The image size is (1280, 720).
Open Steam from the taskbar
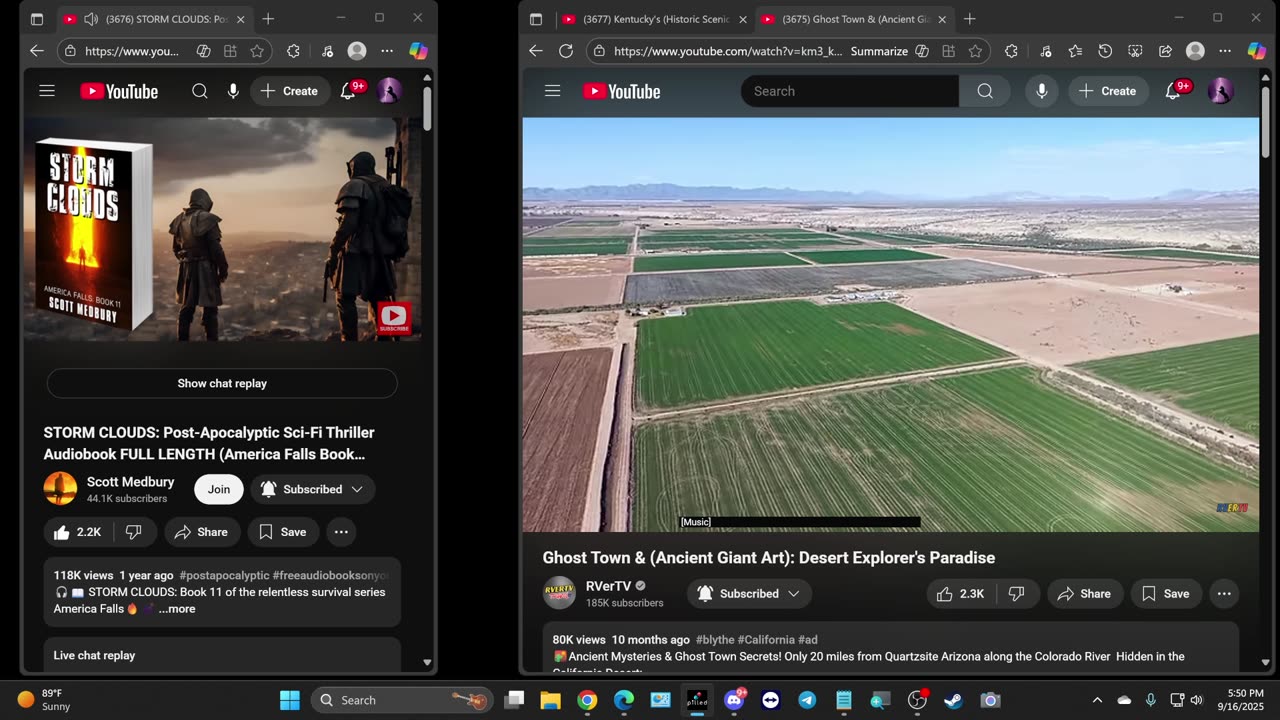point(953,700)
